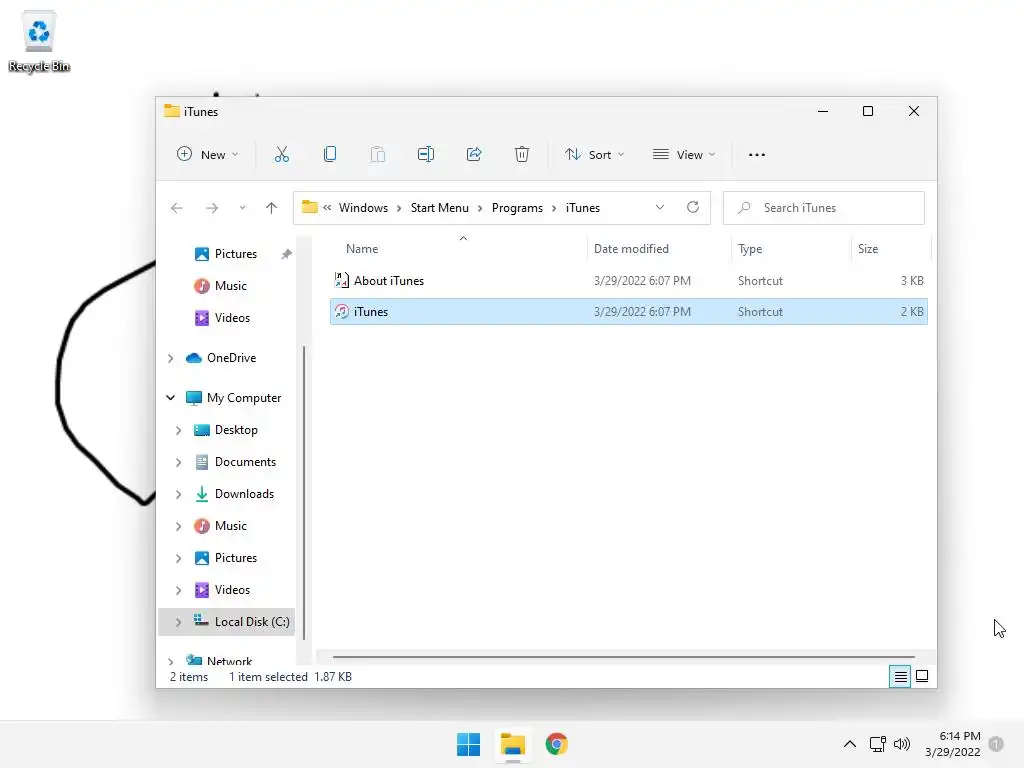Expand the OneDrive tree node
1024x768 pixels.
pyautogui.click(x=170, y=358)
